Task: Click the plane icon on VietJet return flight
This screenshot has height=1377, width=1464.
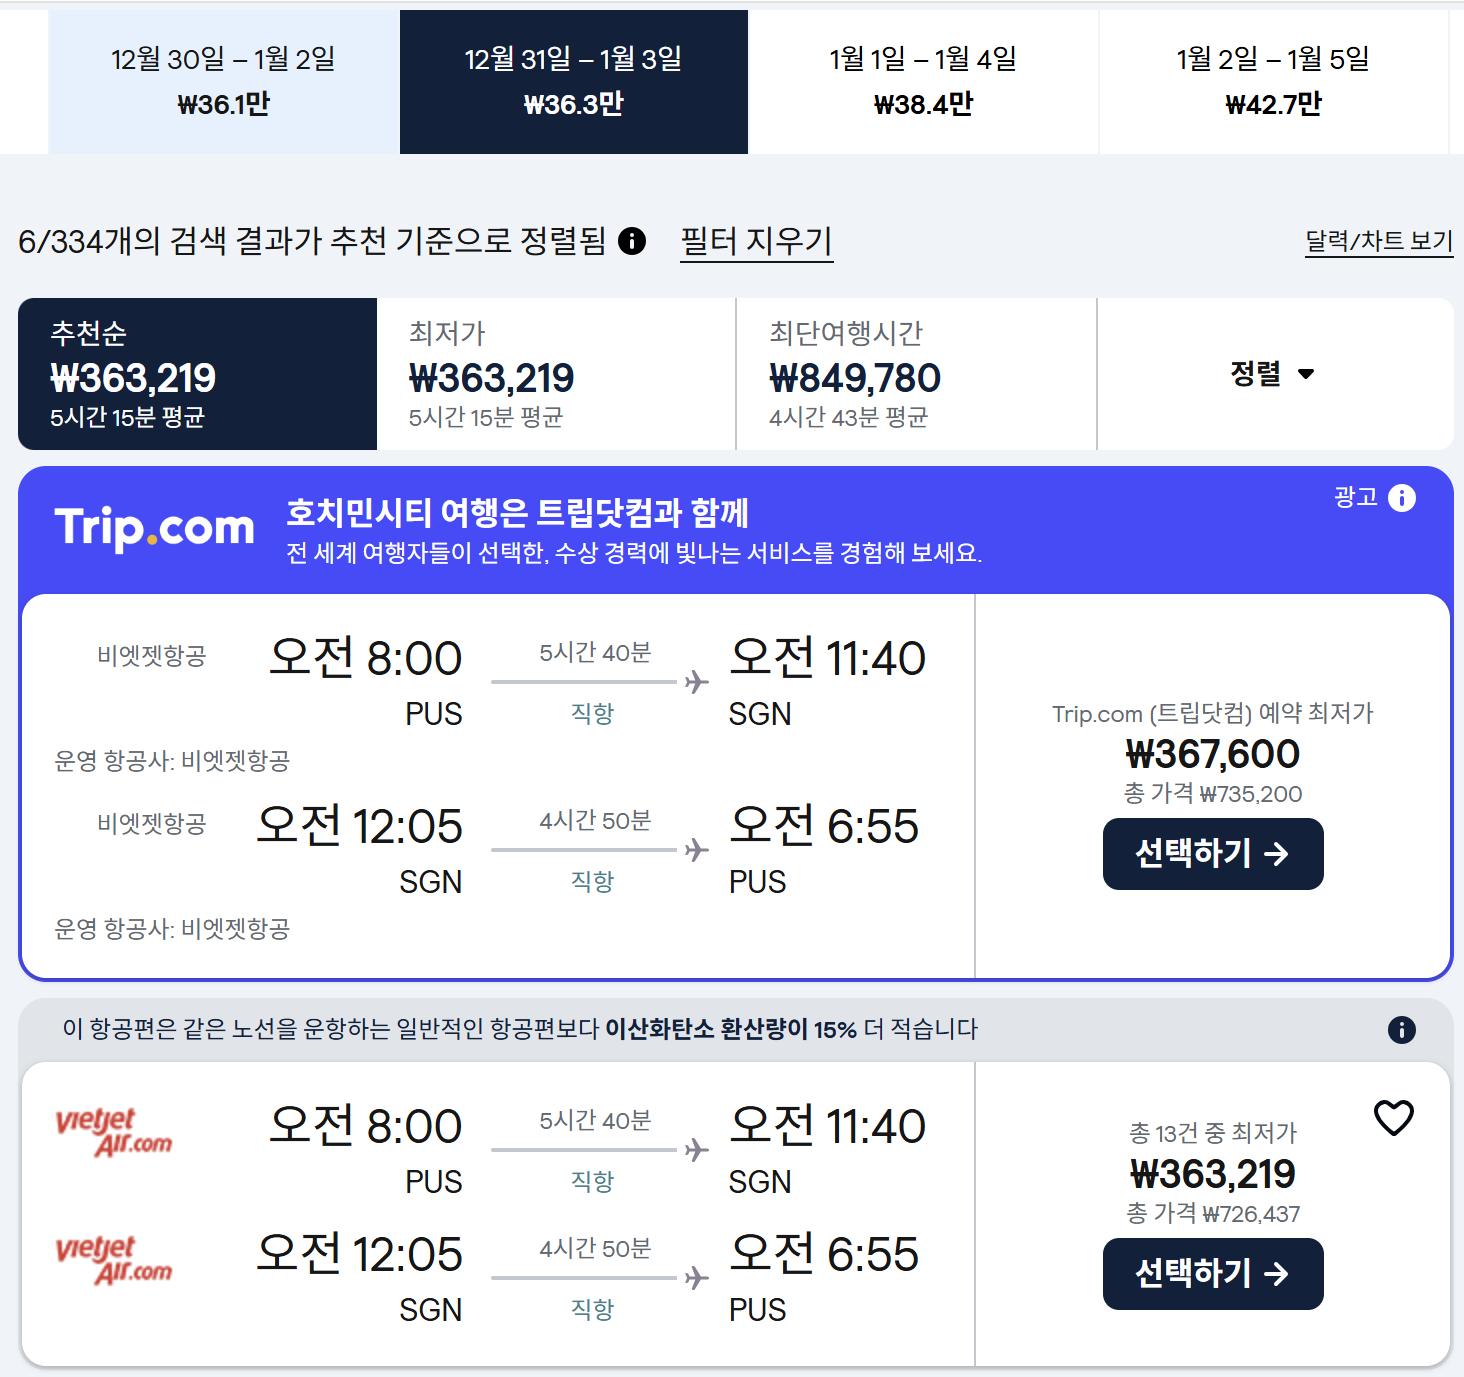Action: point(696,1278)
